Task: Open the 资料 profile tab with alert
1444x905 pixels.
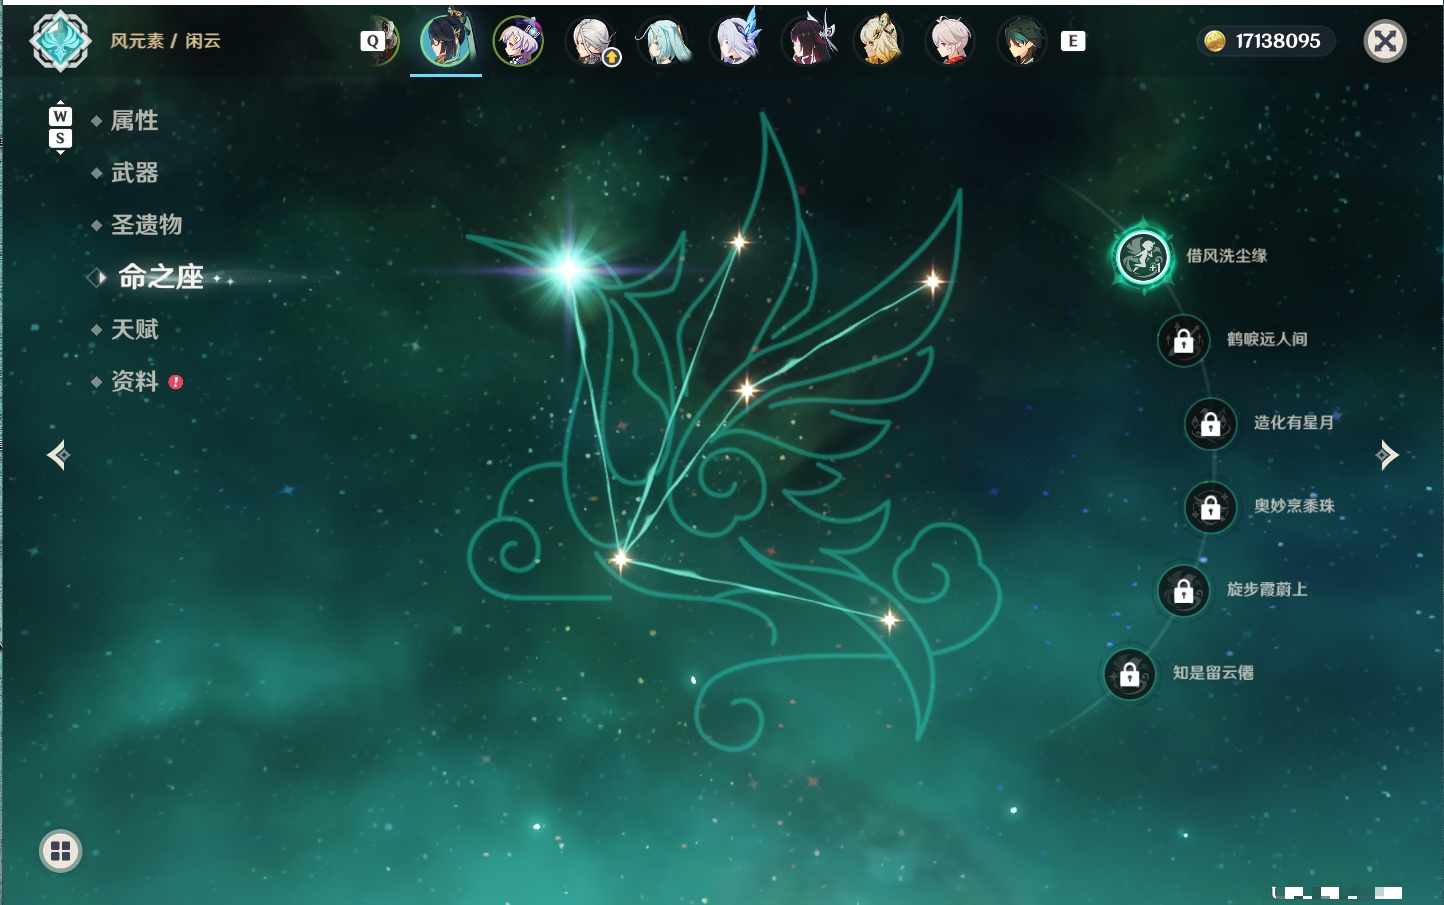Action: pos(134,381)
